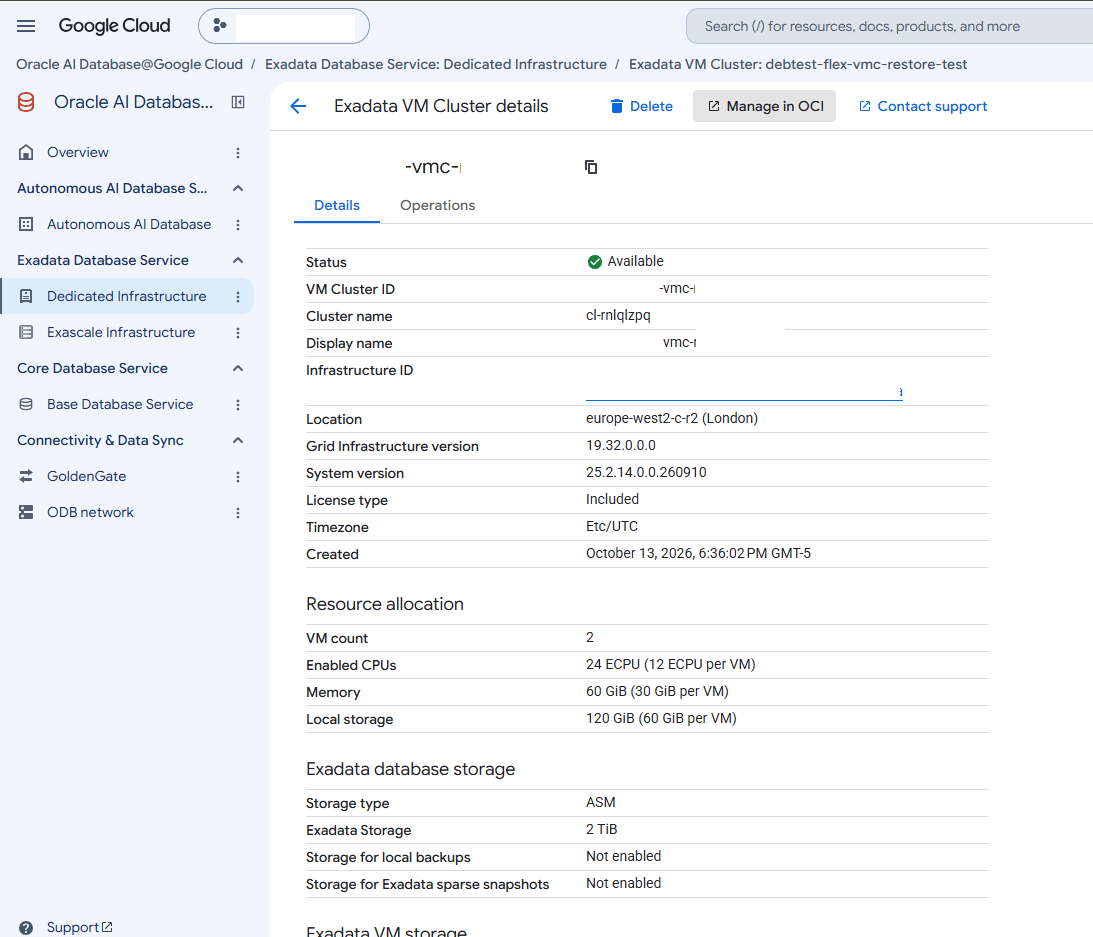1093x937 pixels.
Task: Collapse the Autonomous AI Database section
Action: 238,188
